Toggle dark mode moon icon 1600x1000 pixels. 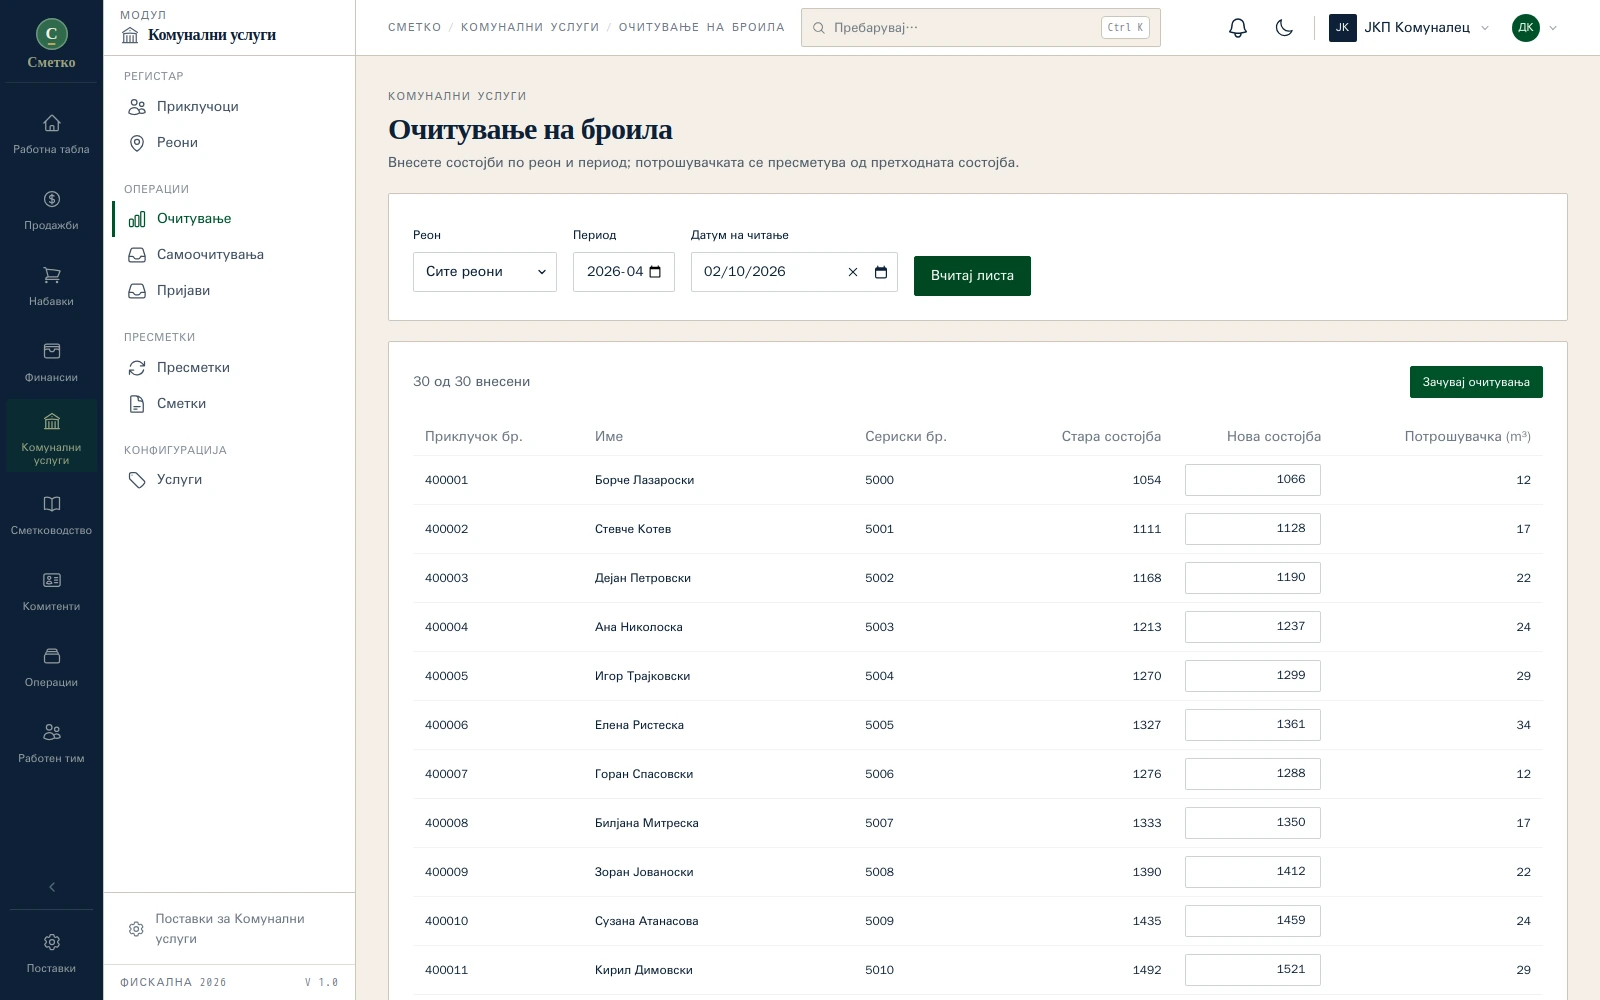(1284, 28)
